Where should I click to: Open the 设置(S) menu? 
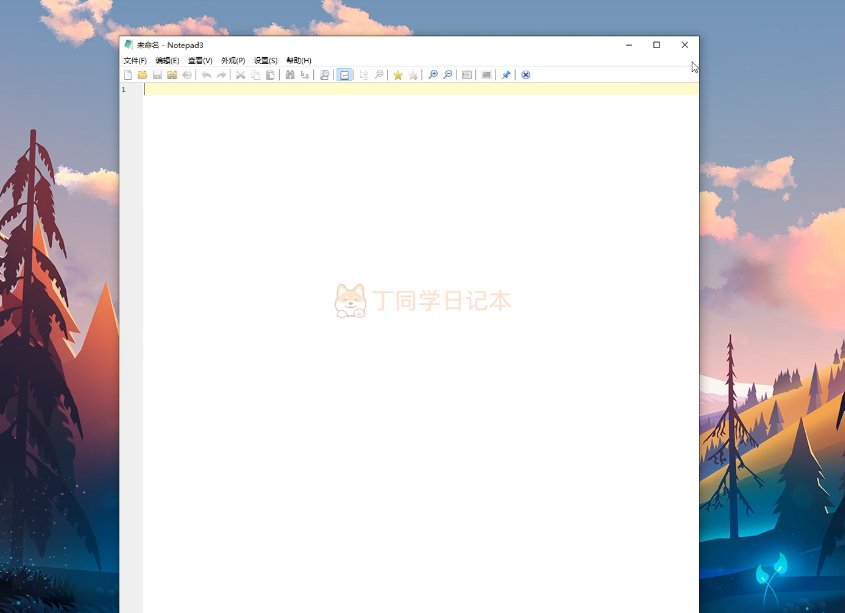click(x=266, y=60)
